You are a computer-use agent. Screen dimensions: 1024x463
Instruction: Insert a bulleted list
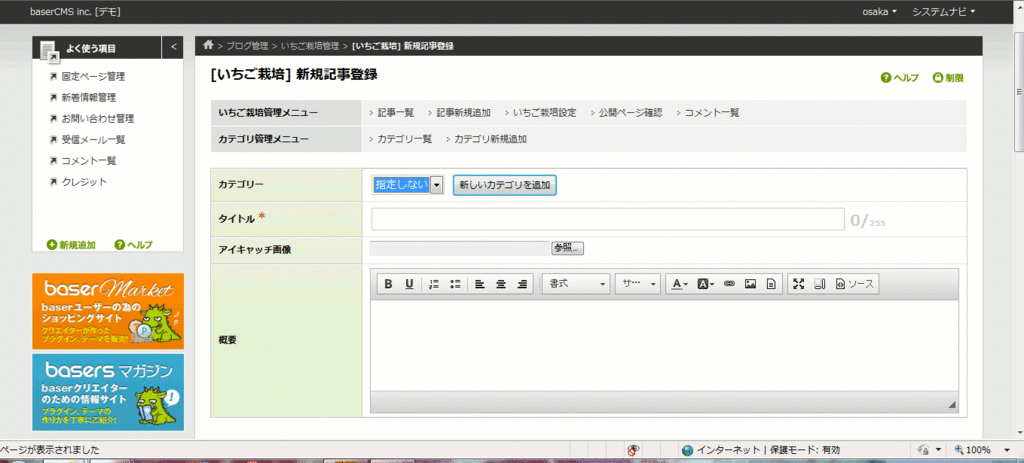pyautogui.click(x=455, y=284)
